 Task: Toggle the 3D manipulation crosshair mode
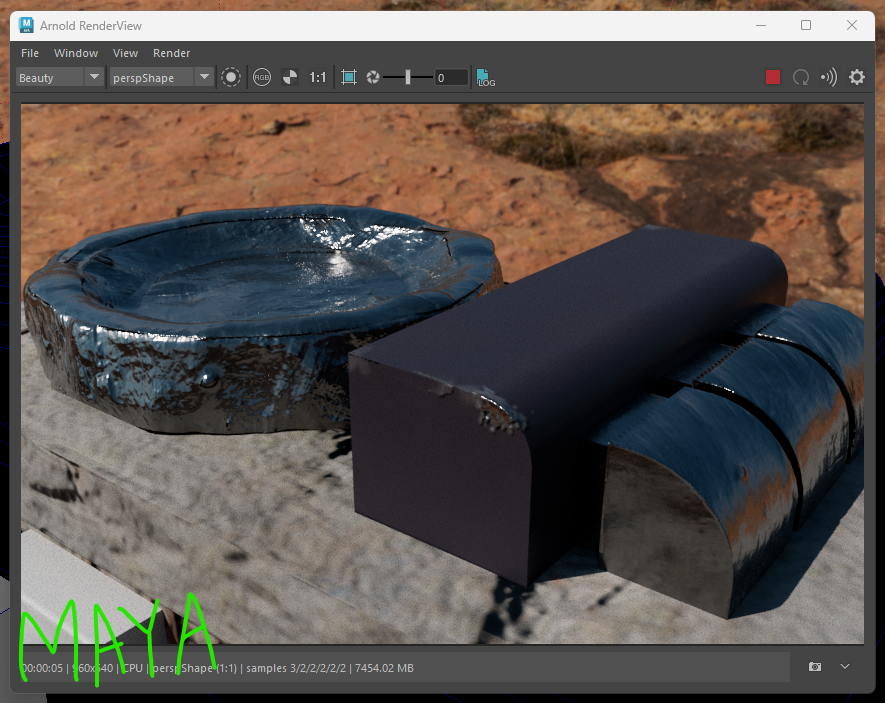pyautogui.click(x=231, y=77)
